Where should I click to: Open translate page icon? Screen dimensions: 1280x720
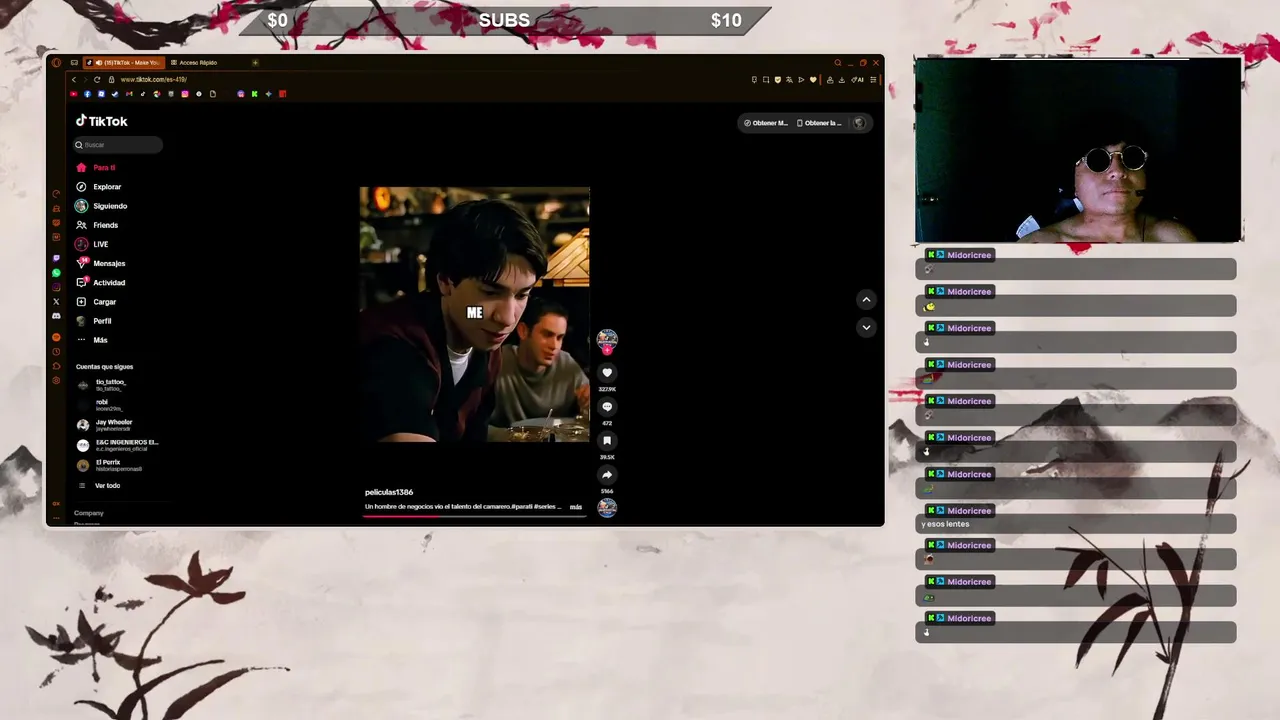pos(789,80)
